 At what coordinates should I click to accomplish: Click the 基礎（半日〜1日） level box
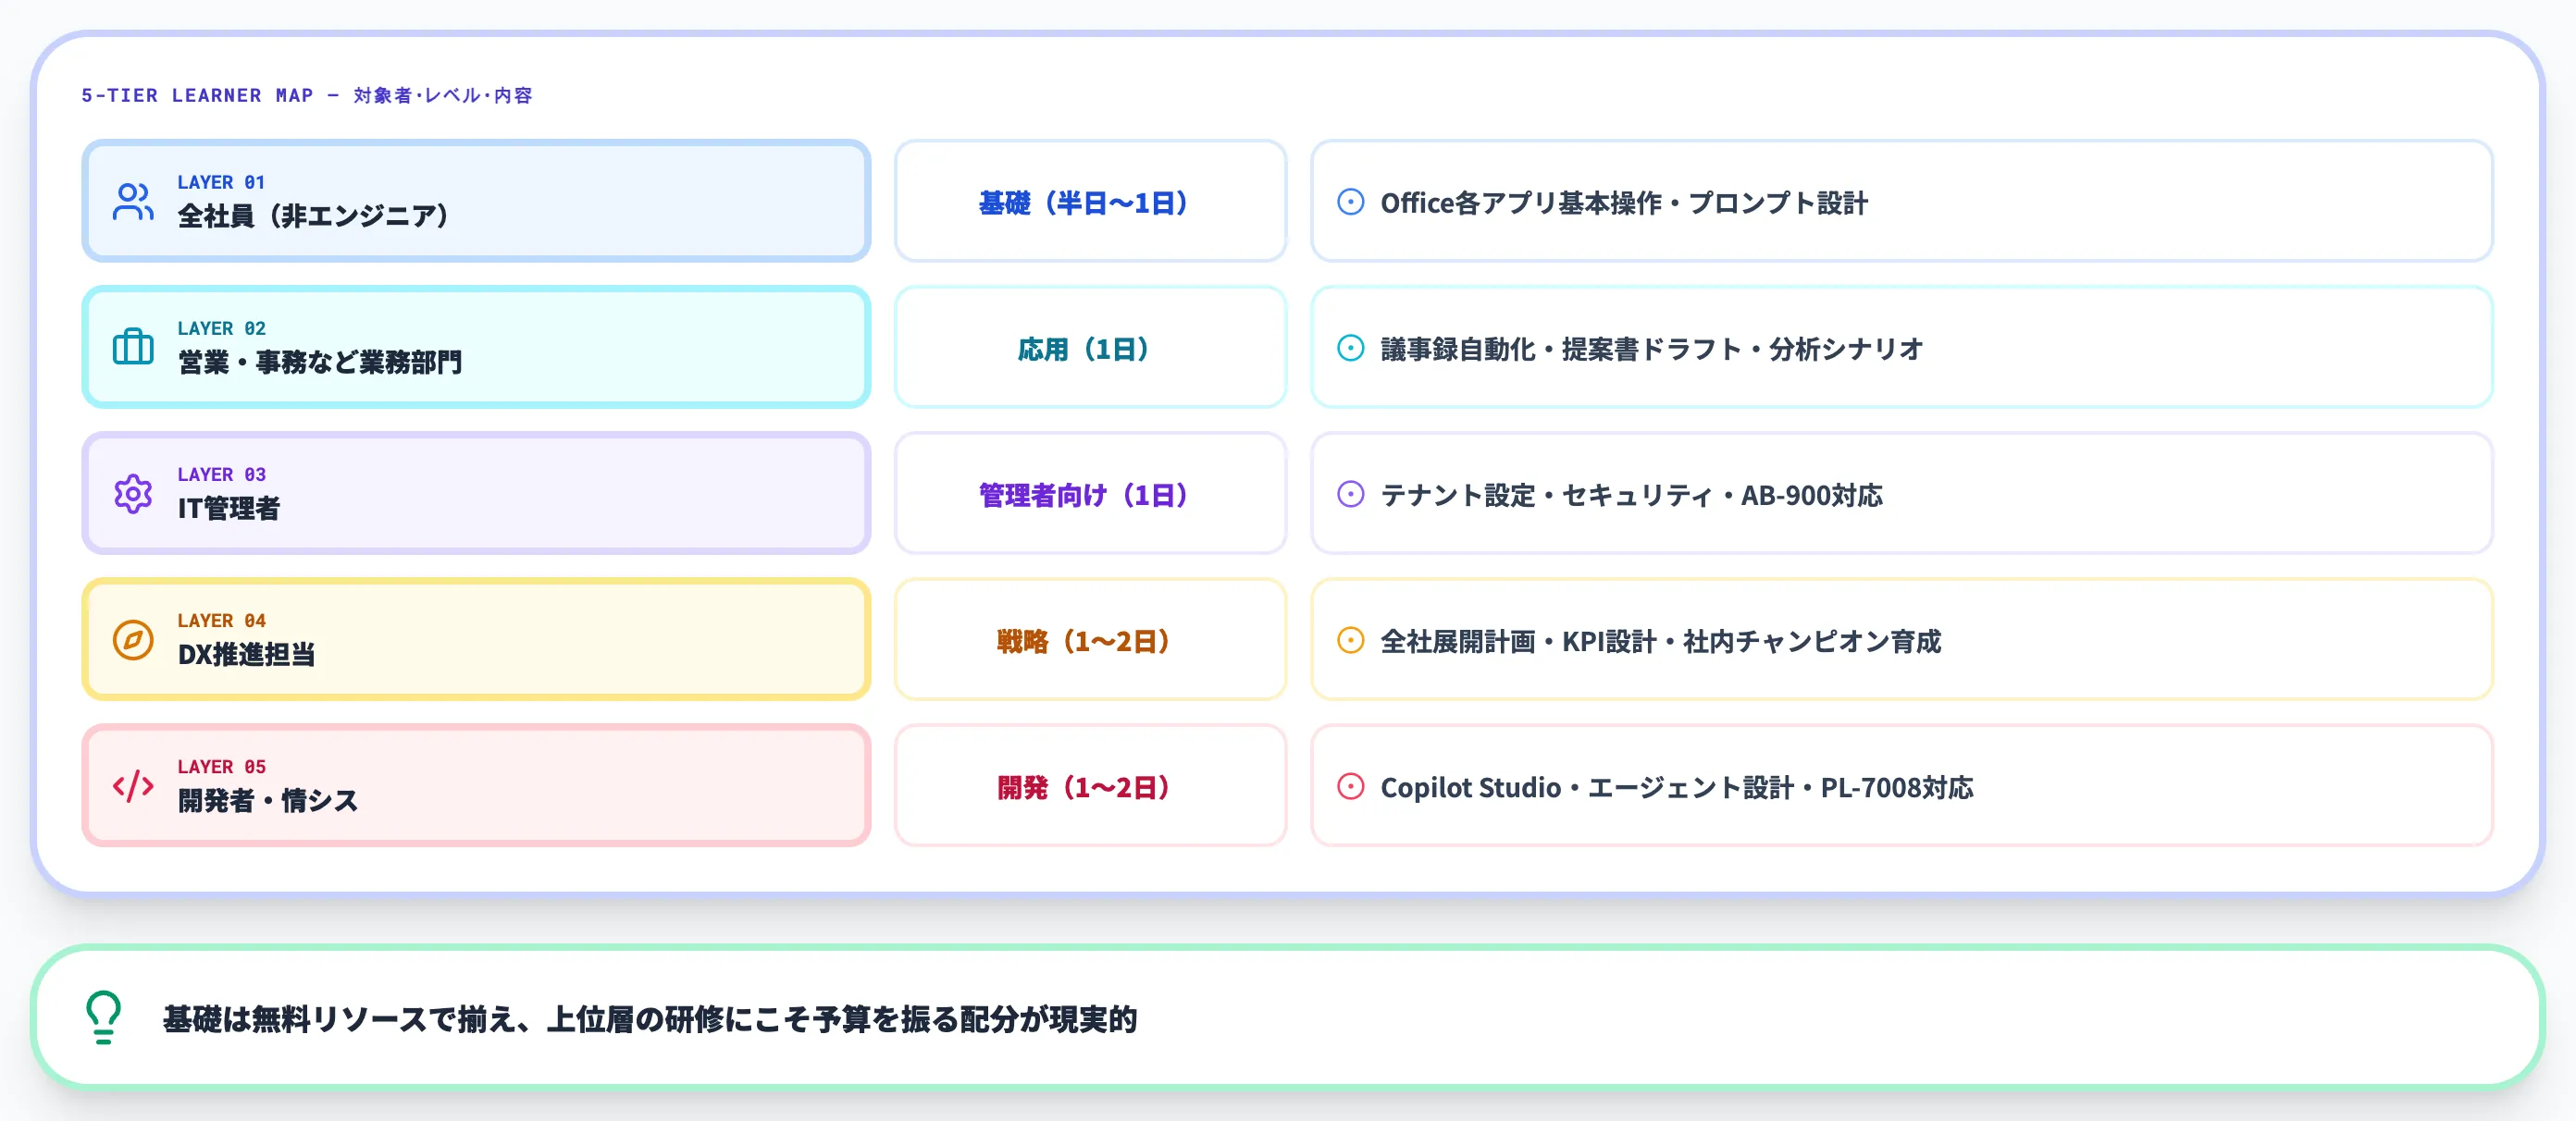click(1090, 201)
